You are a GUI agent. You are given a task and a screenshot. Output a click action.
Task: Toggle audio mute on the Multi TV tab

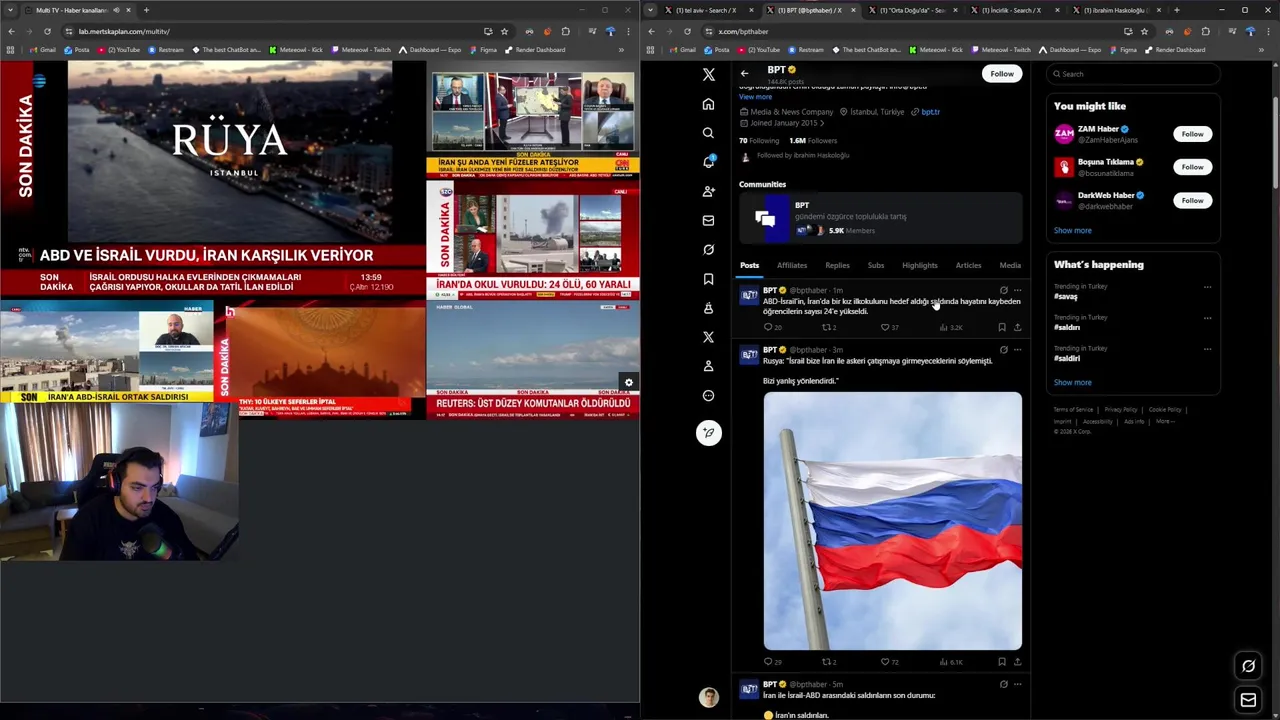[115, 10]
